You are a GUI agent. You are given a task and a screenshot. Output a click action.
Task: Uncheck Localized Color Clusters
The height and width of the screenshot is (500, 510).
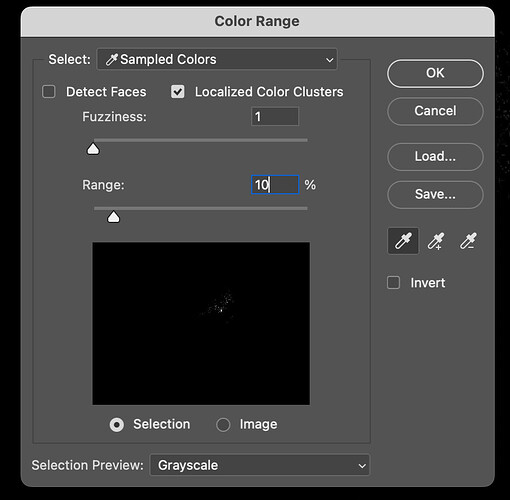[x=178, y=92]
